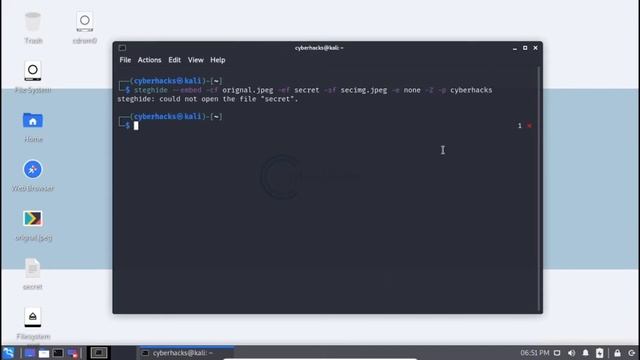The width and height of the screenshot is (640, 360).
Task: Launch the terminal emulator from taskbar
Action: click(58, 353)
